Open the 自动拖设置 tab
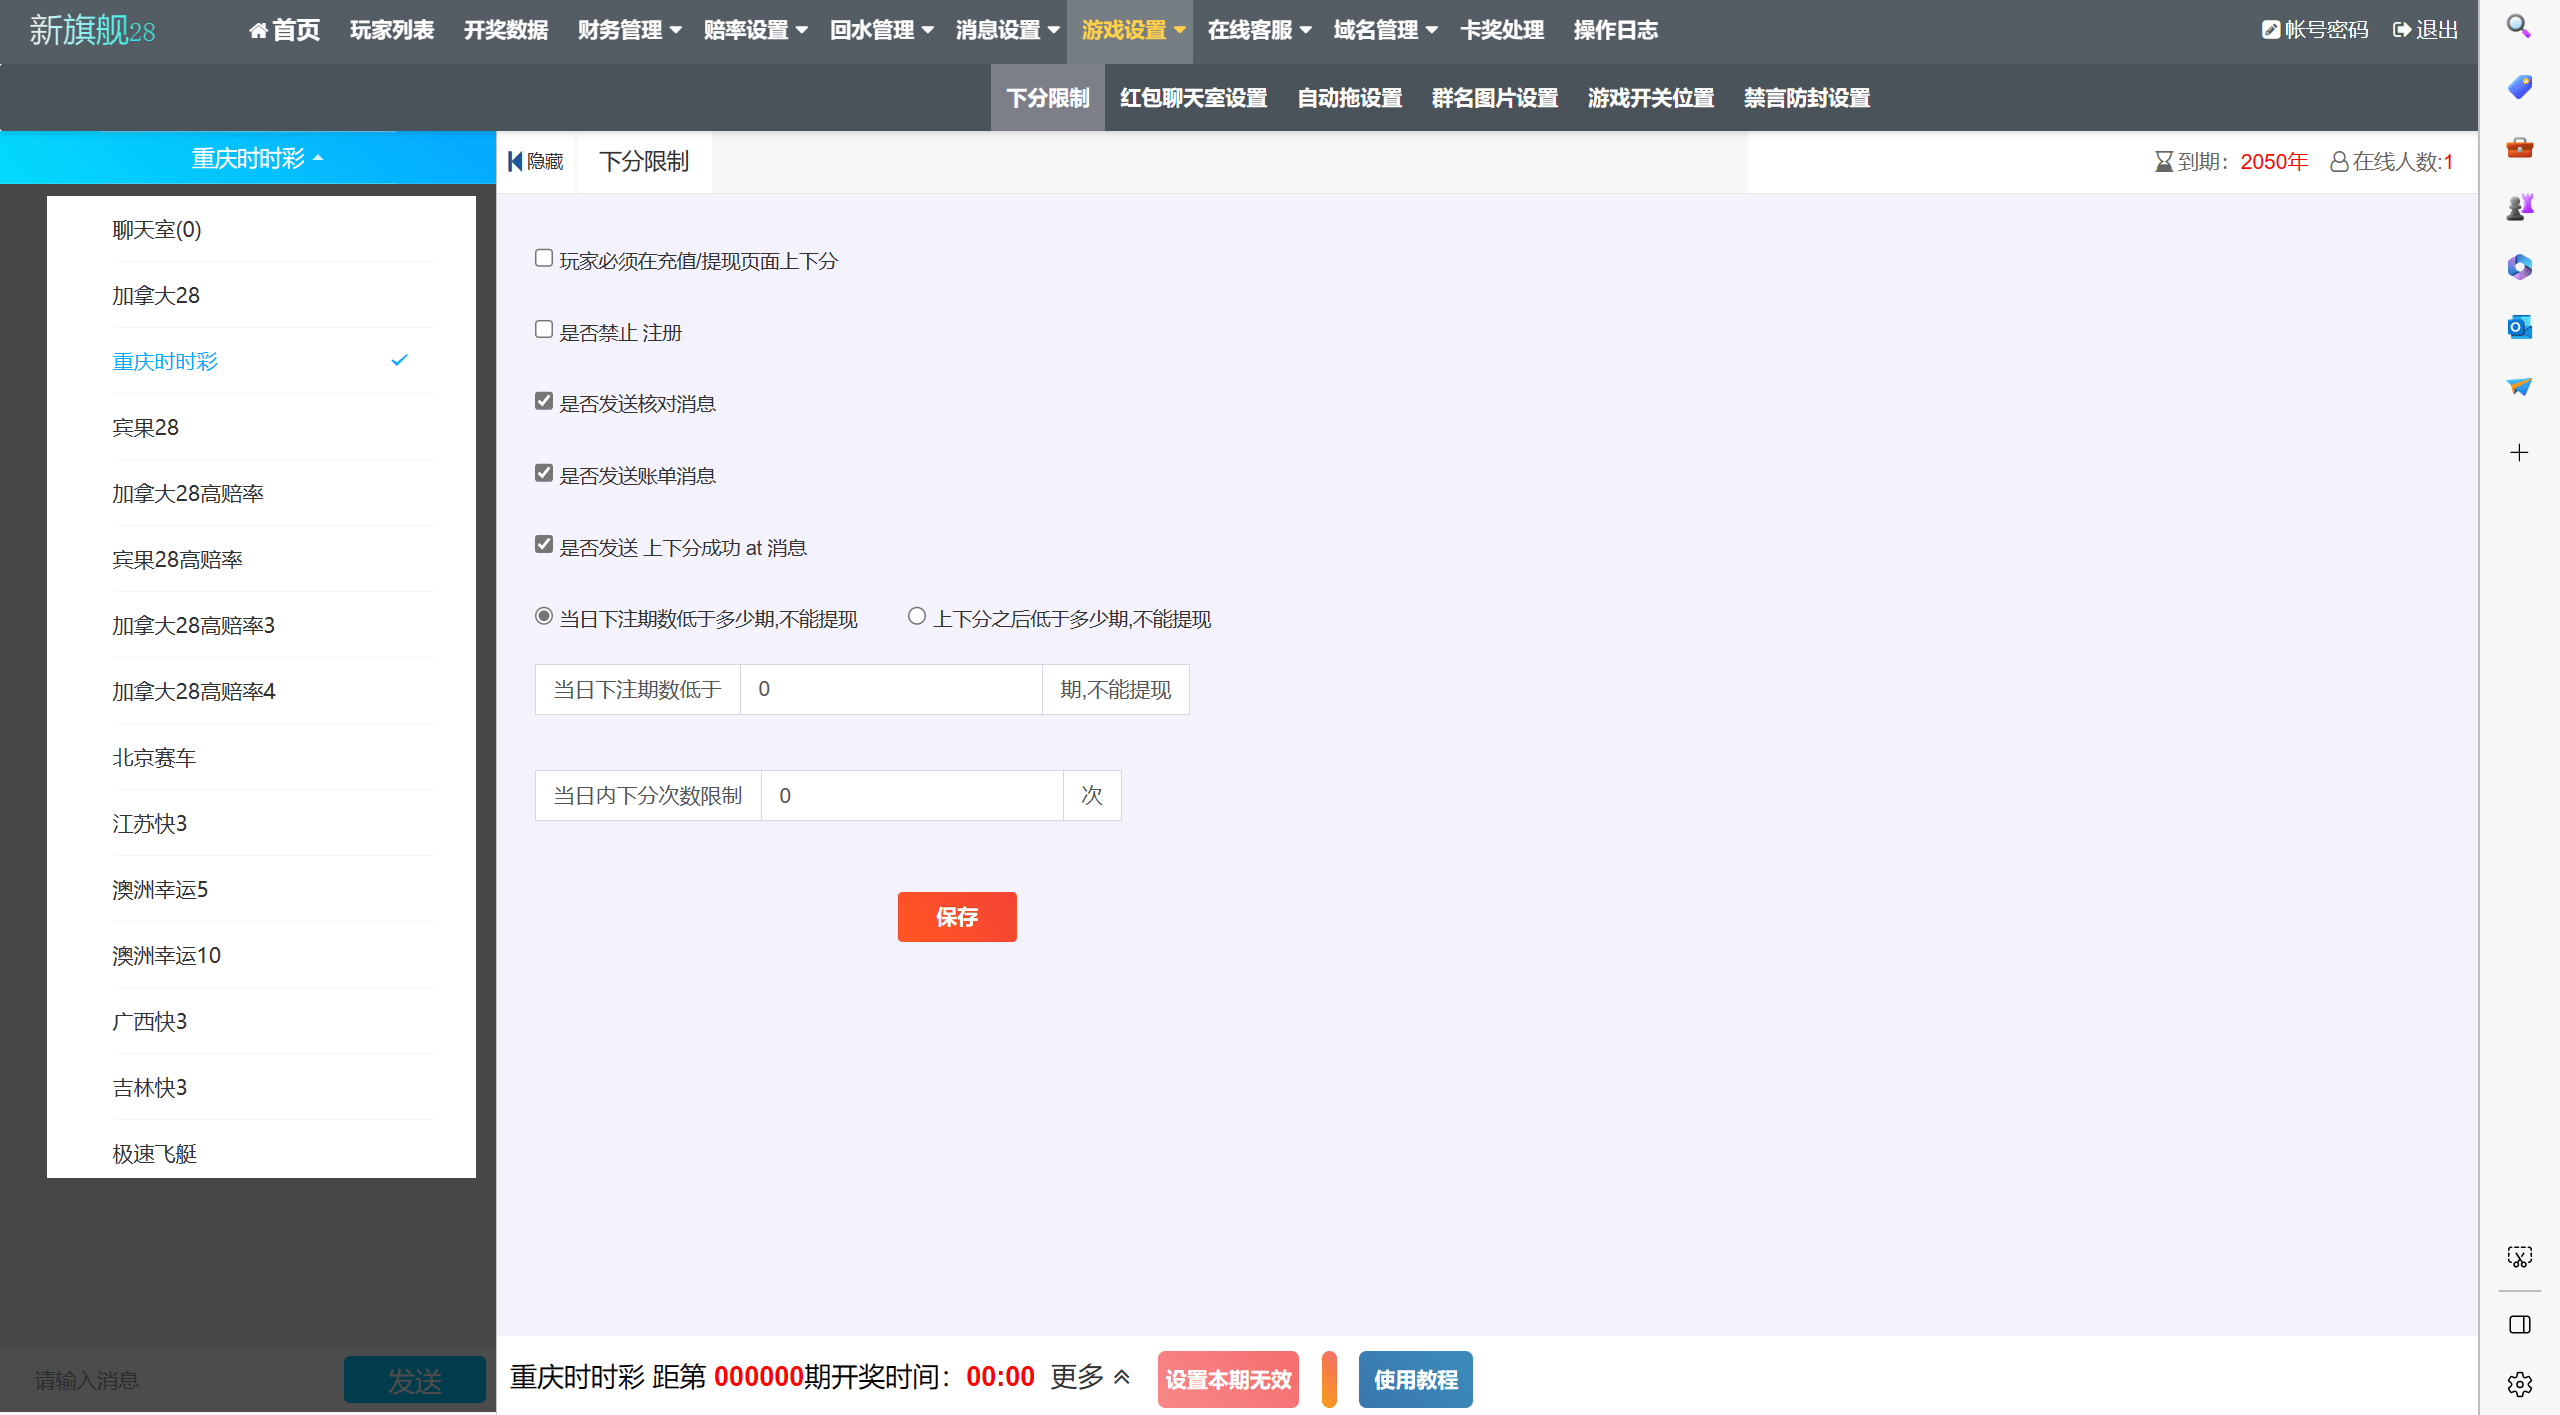The height and width of the screenshot is (1415, 2560). tap(1350, 98)
